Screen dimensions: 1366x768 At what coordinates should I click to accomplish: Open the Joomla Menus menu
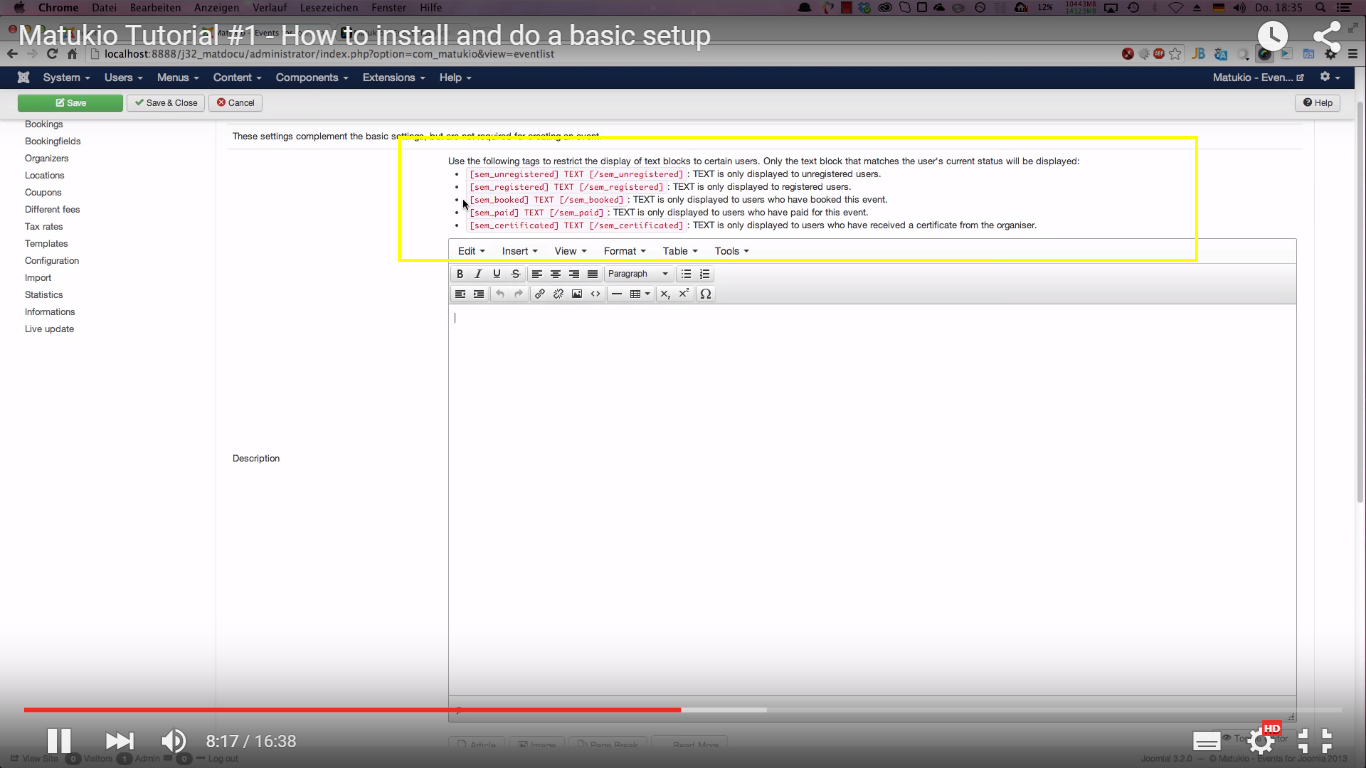tap(178, 78)
